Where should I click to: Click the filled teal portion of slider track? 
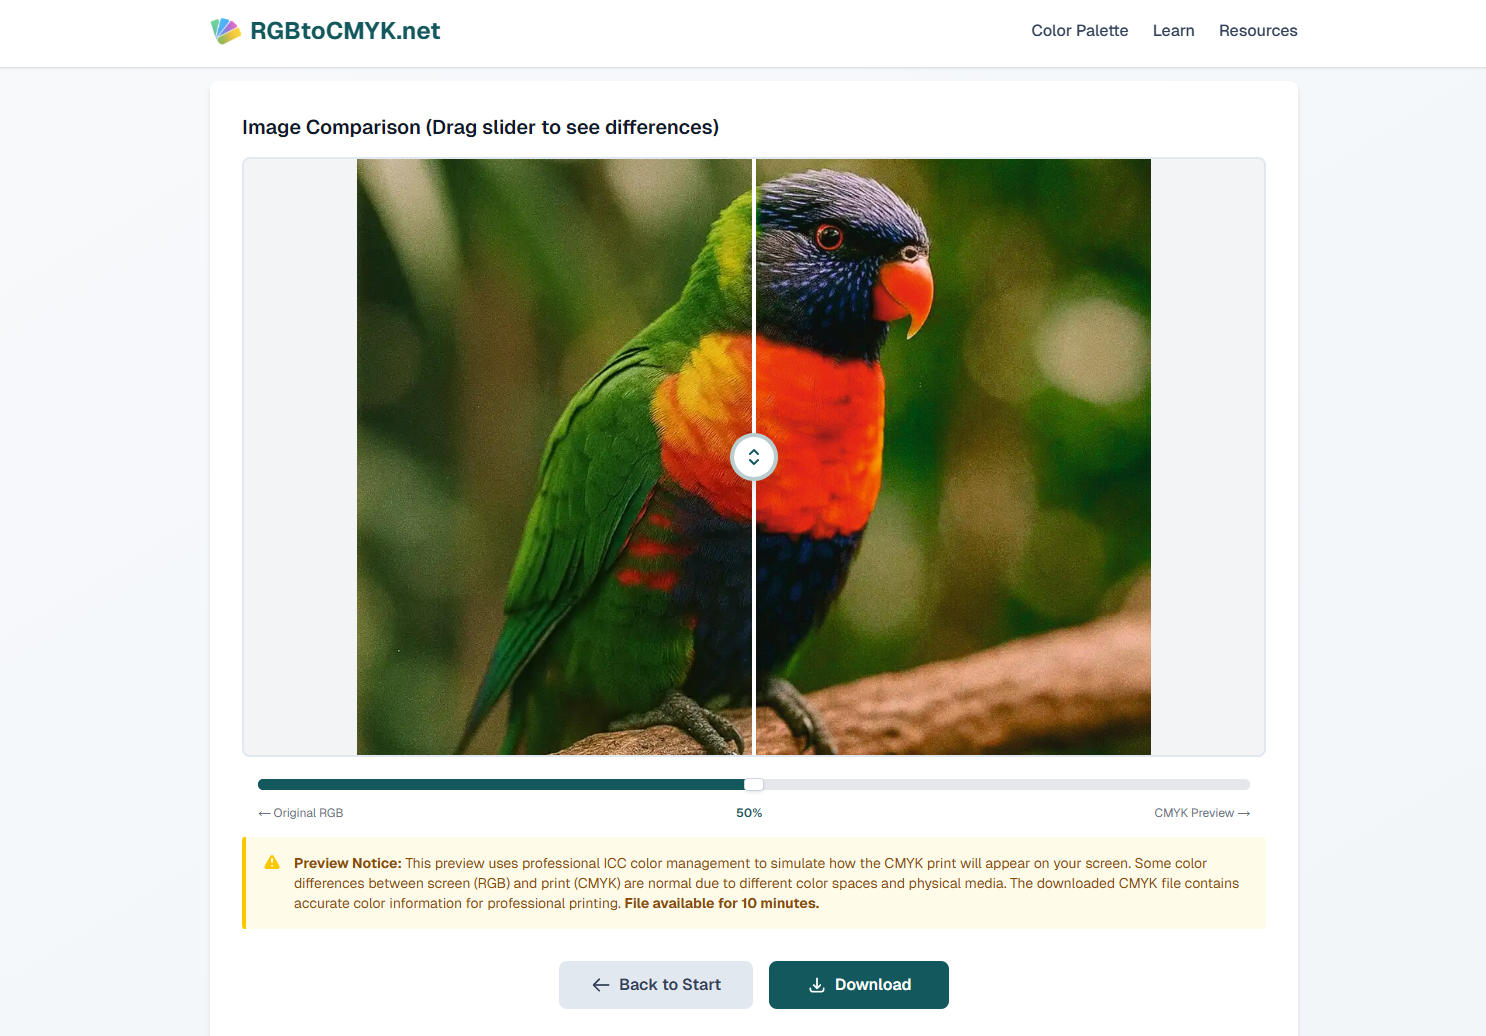point(501,785)
